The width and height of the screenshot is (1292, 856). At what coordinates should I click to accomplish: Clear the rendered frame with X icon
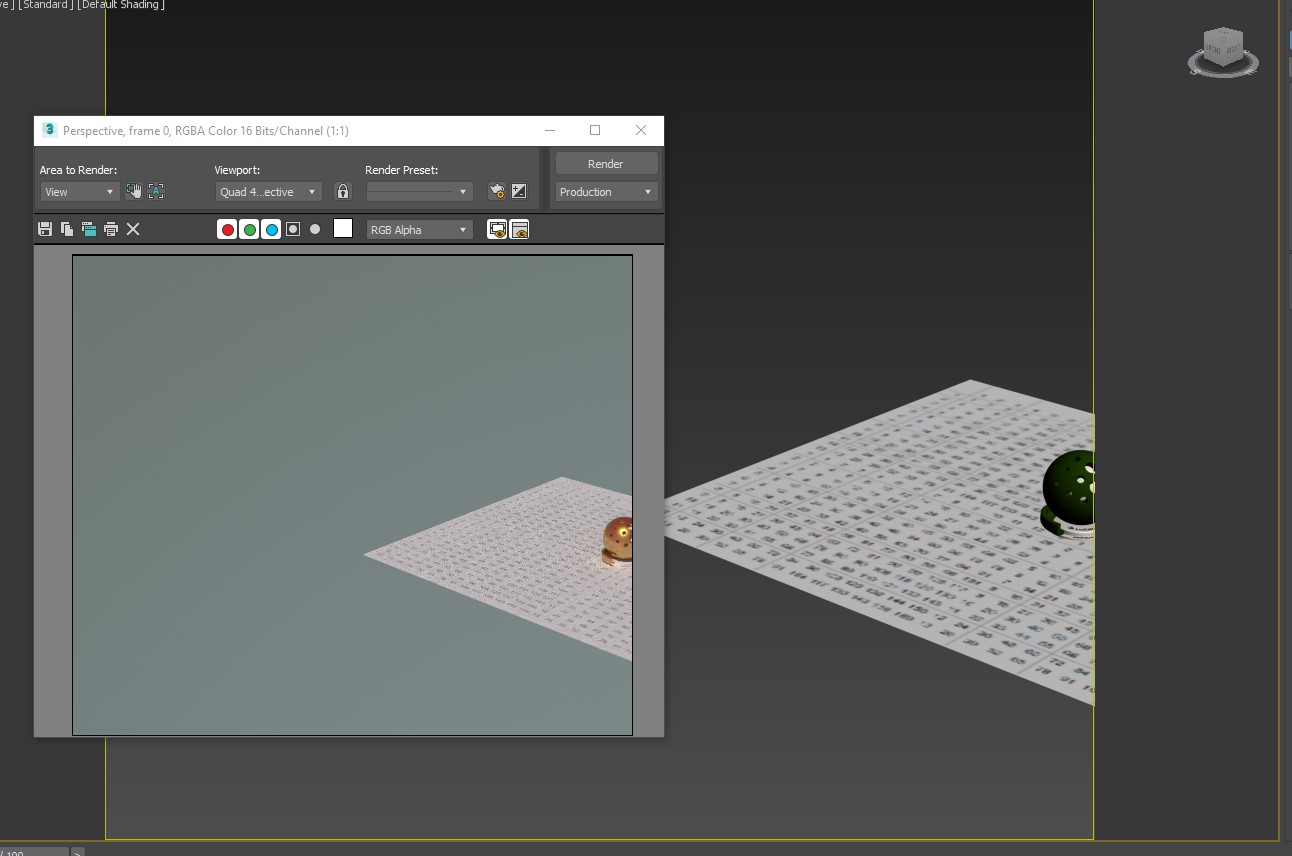tap(133, 229)
